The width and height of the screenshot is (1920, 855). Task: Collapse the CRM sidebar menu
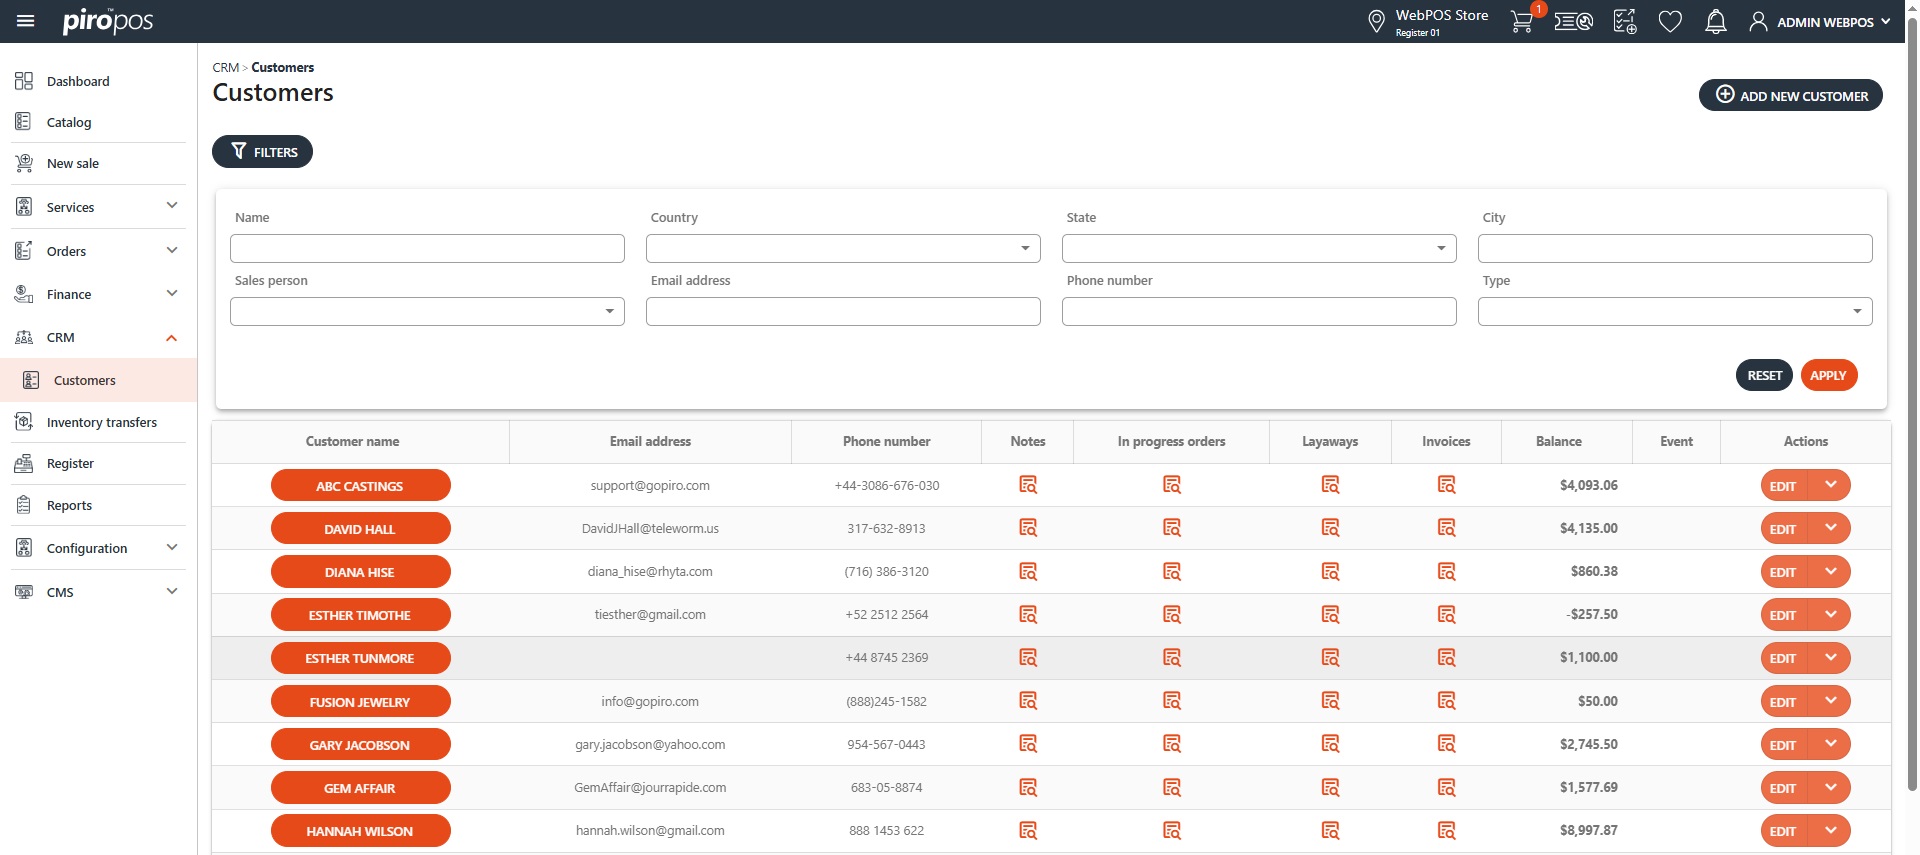click(x=171, y=338)
